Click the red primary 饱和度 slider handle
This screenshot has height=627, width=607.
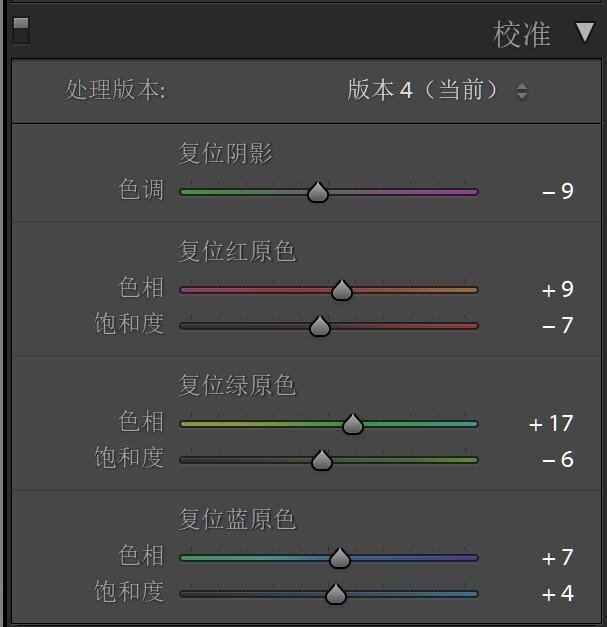point(320,326)
